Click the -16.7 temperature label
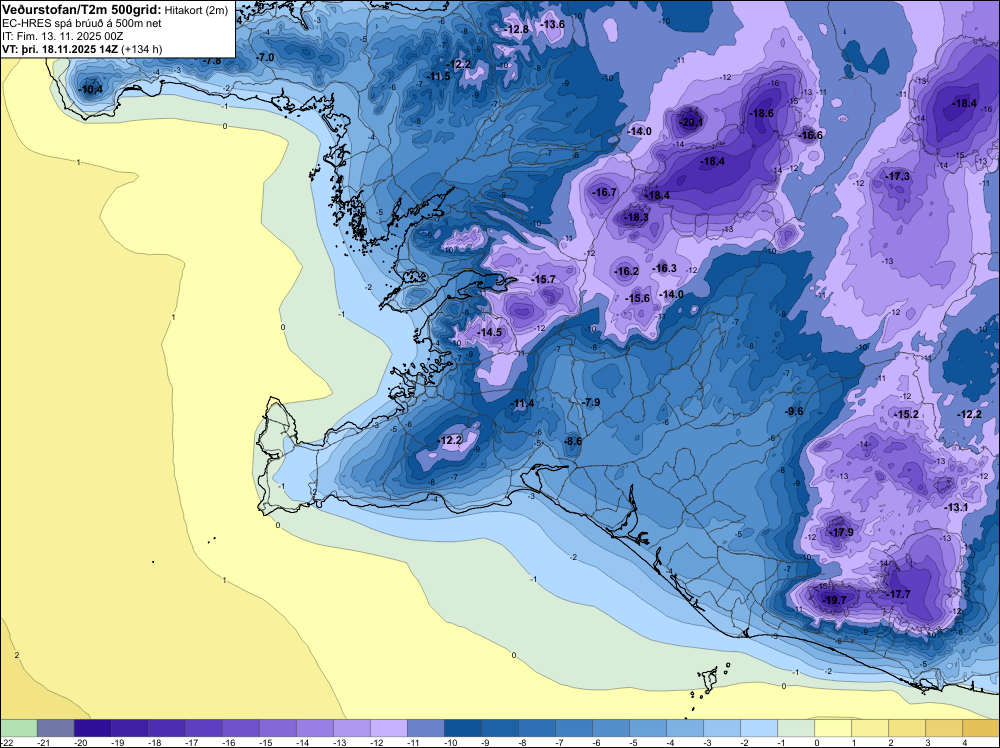 604,193
